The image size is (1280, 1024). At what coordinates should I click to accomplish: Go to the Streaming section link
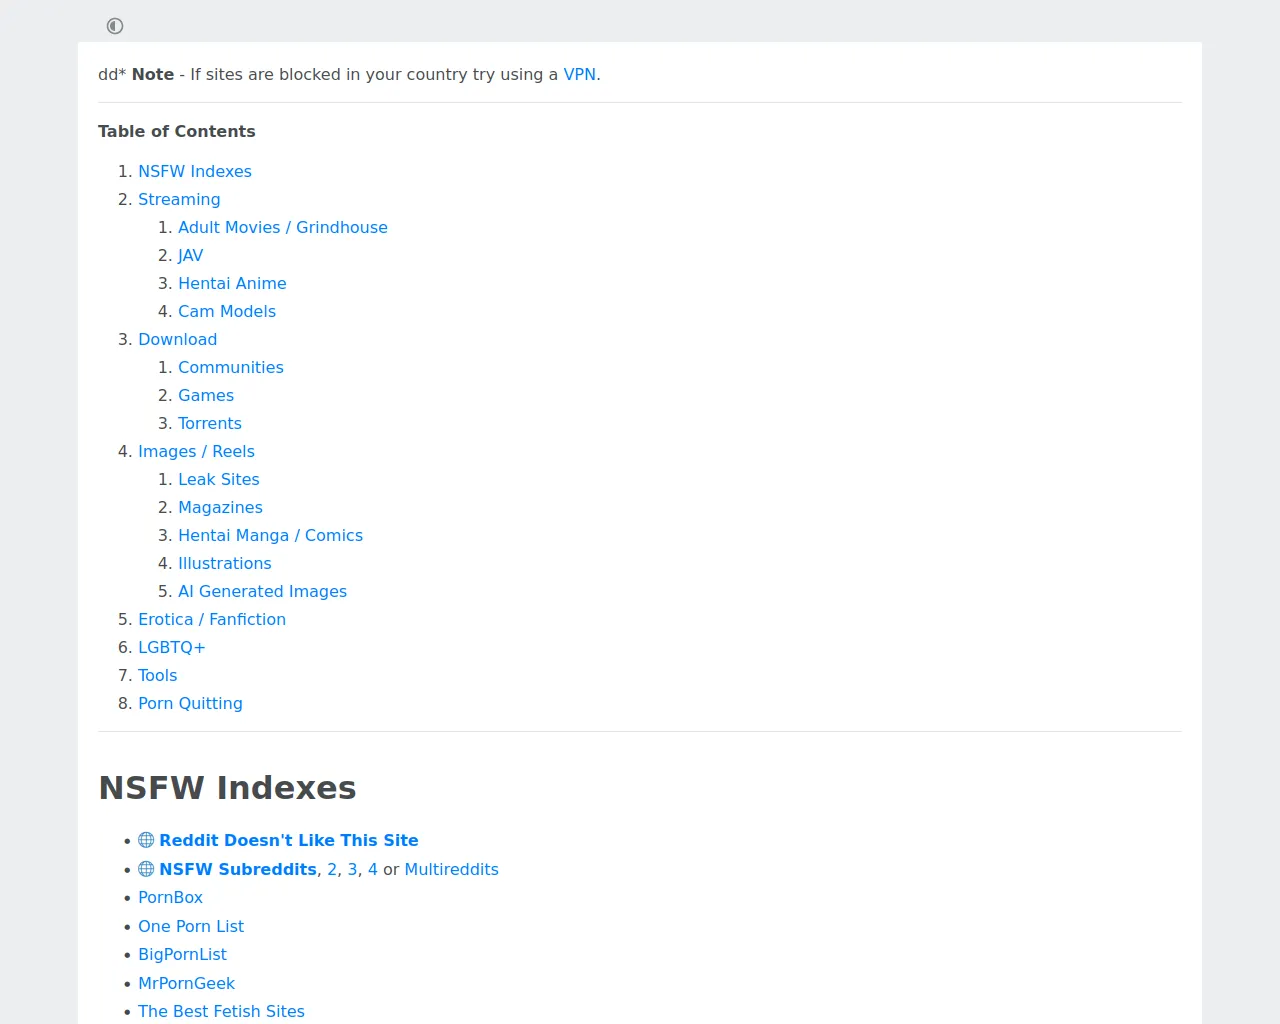coord(179,199)
